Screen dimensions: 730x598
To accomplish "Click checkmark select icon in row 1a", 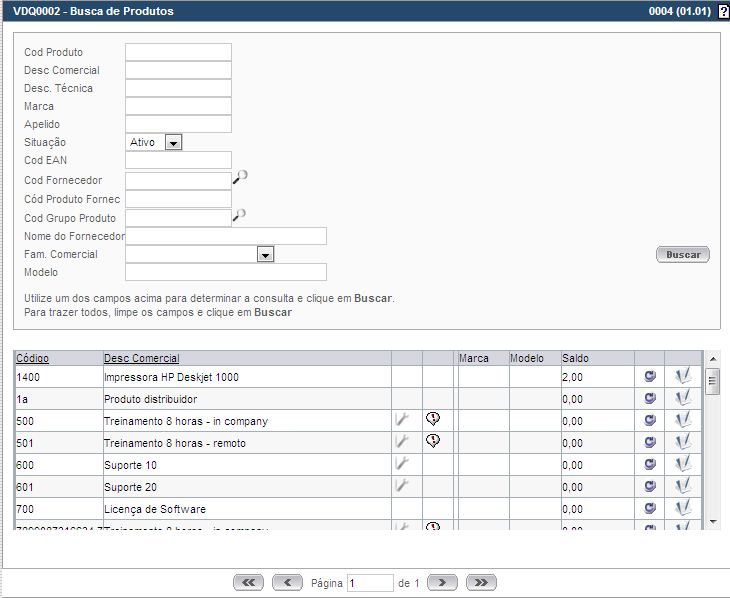I will pyautogui.click(x=683, y=398).
